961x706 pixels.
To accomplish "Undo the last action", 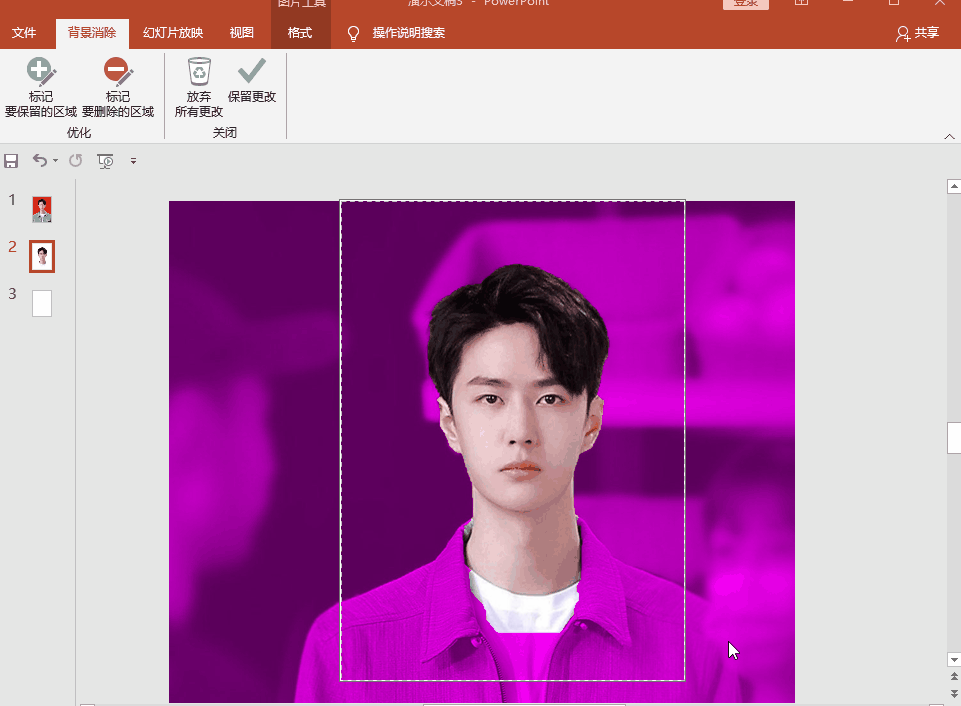I will click(40, 161).
